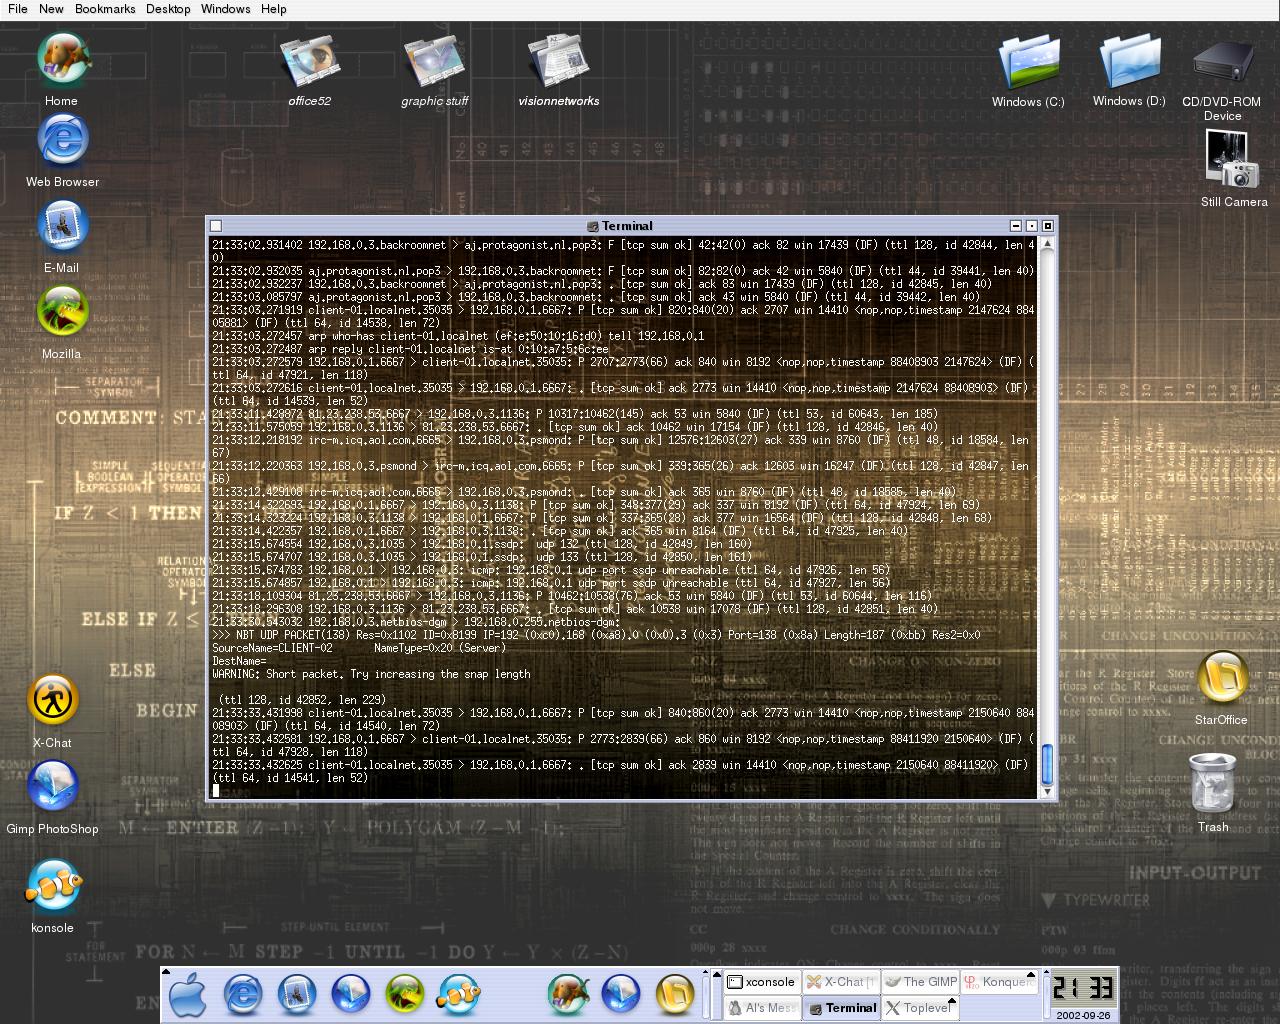
Task: Click the Gimp globe icon left of Mozilla in panel
Action: point(350,995)
